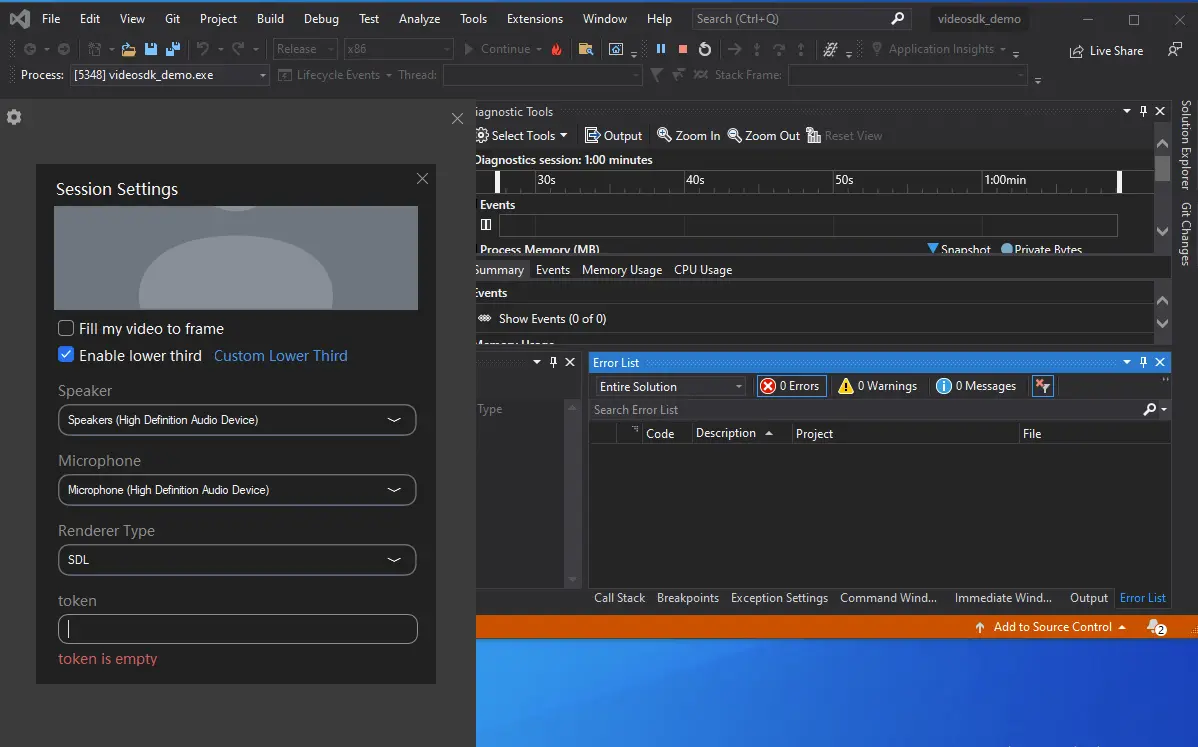
Task: Click the filter icon in the Error List
Action: point(1042,385)
